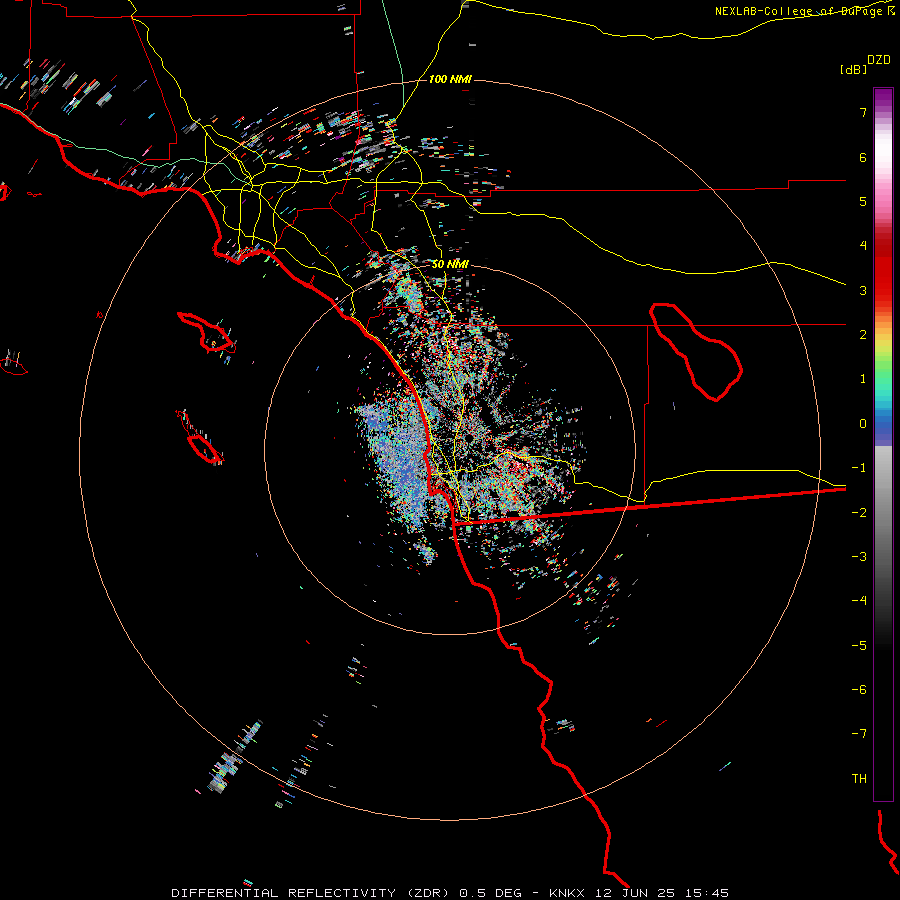This screenshot has width=900, height=900.
Task: Click the red section of the color bar
Action: coord(883,270)
